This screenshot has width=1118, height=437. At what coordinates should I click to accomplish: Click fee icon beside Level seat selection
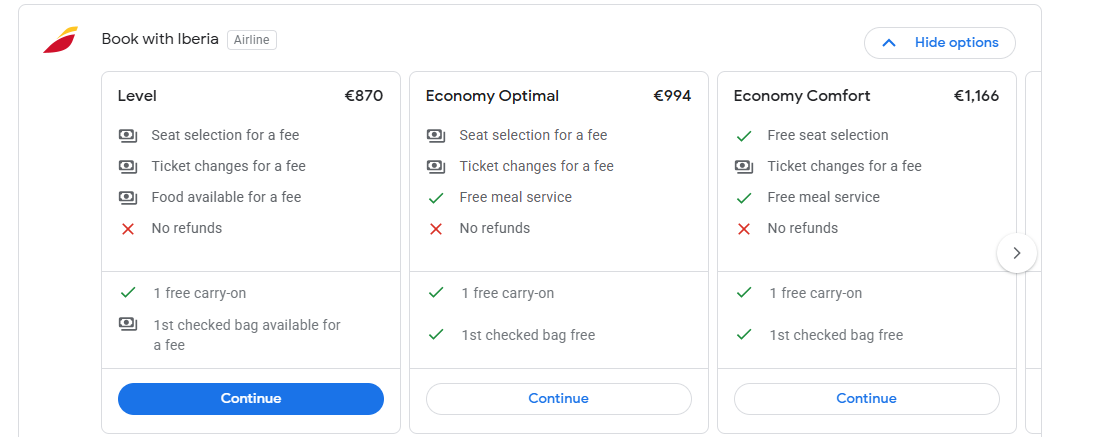click(x=128, y=135)
